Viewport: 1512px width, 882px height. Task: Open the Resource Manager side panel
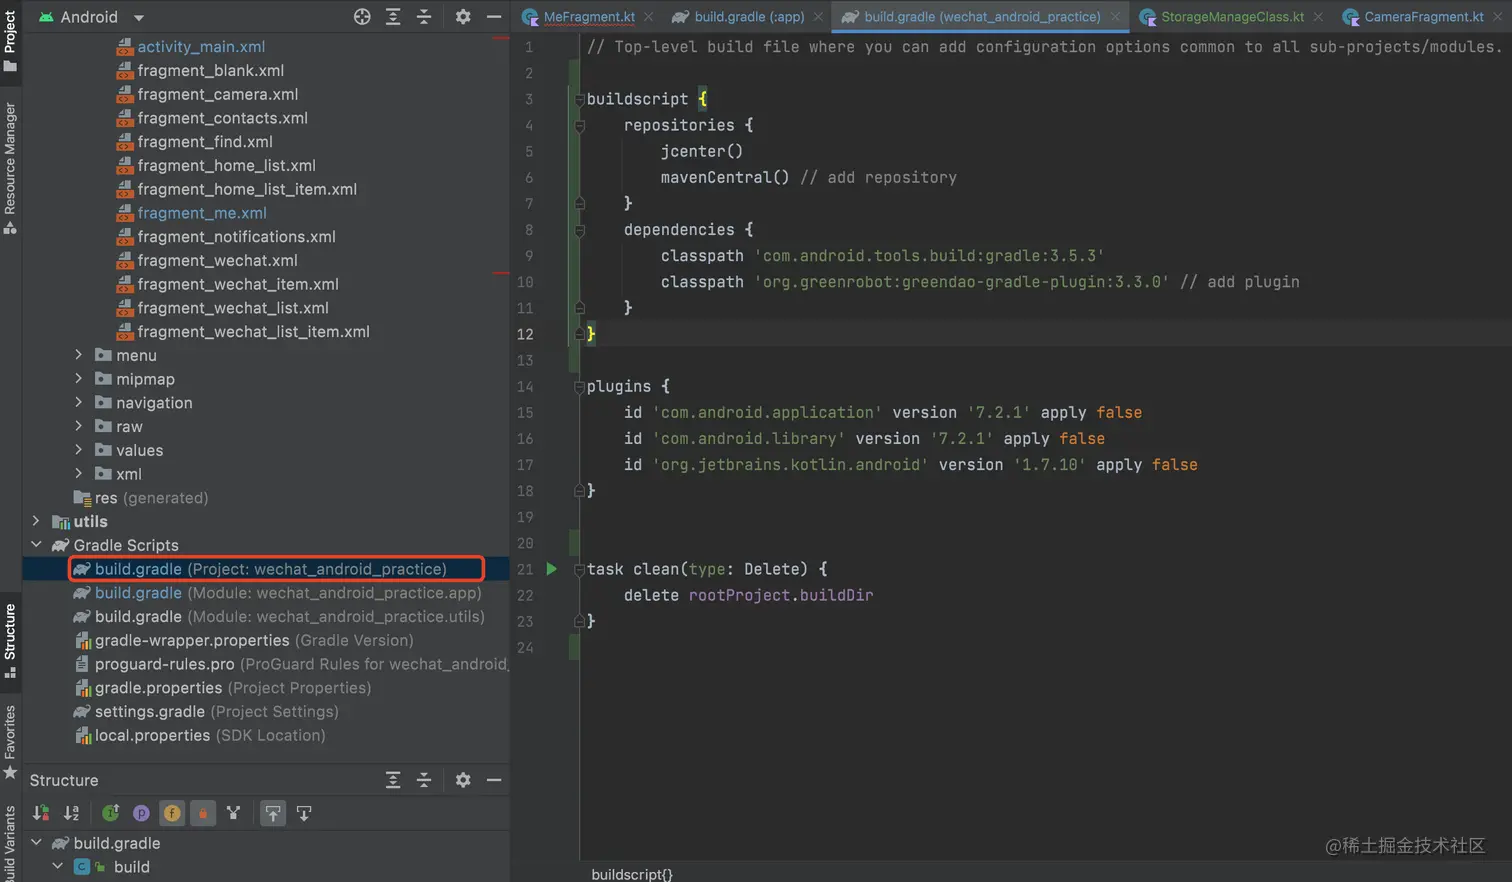pyautogui.click(x=10, y=165)
